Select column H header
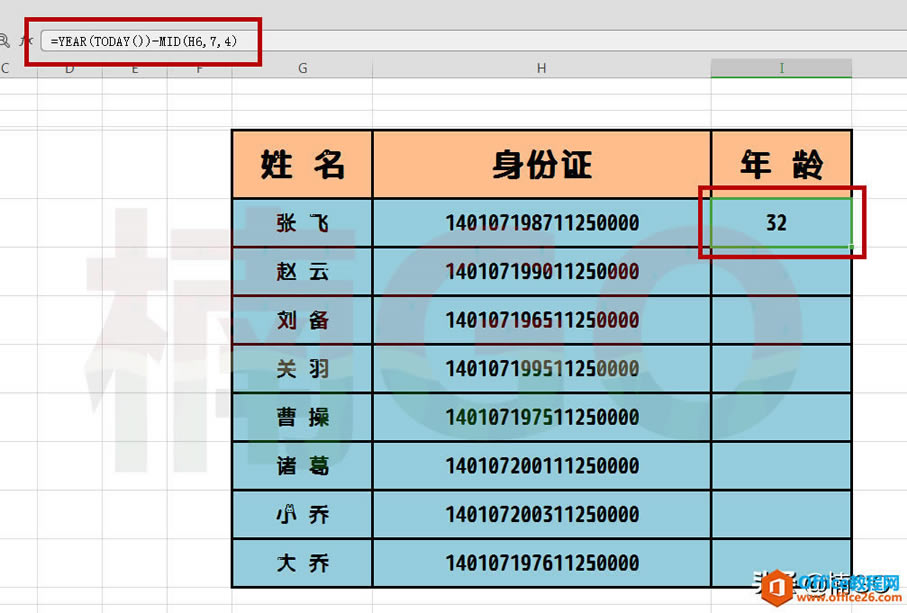907x613 pixels. tap(541, 68)
